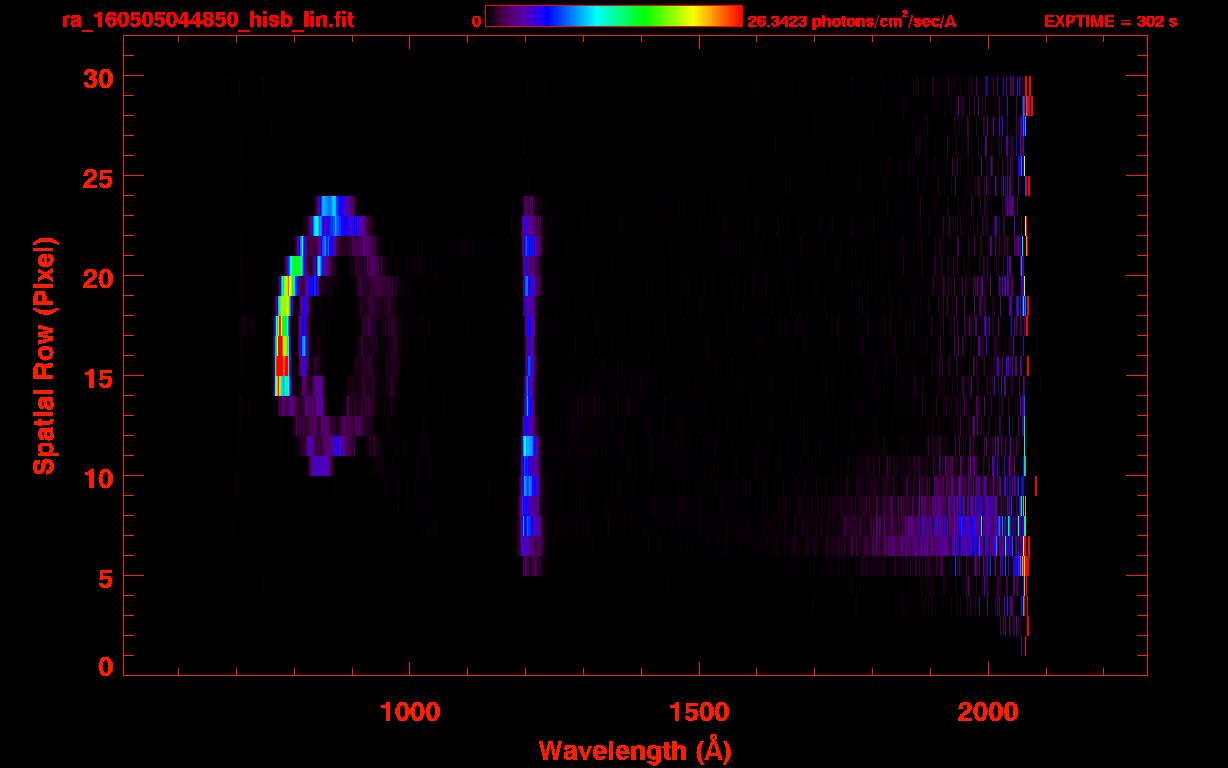1228x768 pixels.
Task: Click the y-axis tick label 10
Action: [x=97, y=477]
